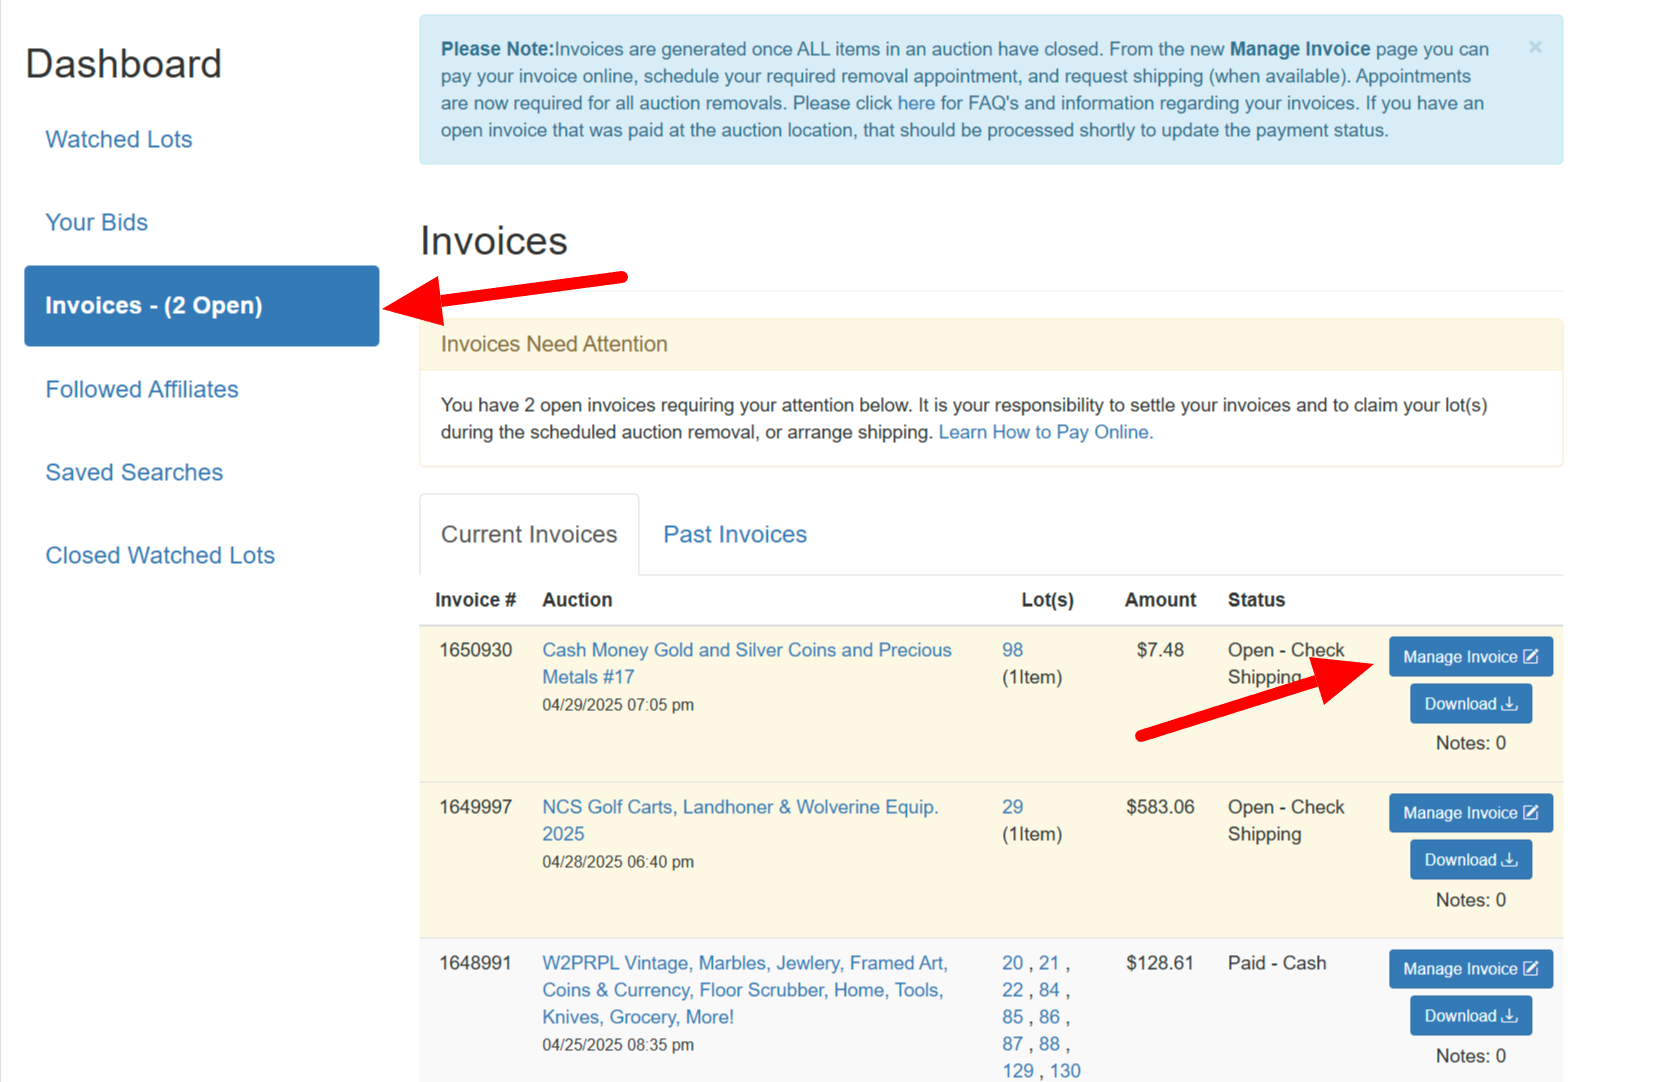Download the NCS Golf Carts invoice
Screen dimensions: 1672x1082
point(1470,860)
